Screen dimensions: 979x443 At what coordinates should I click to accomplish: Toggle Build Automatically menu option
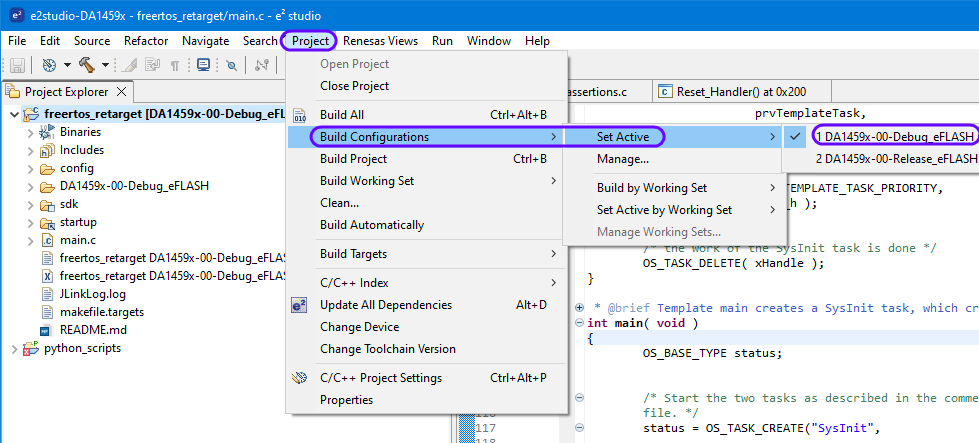pos(426,225)
